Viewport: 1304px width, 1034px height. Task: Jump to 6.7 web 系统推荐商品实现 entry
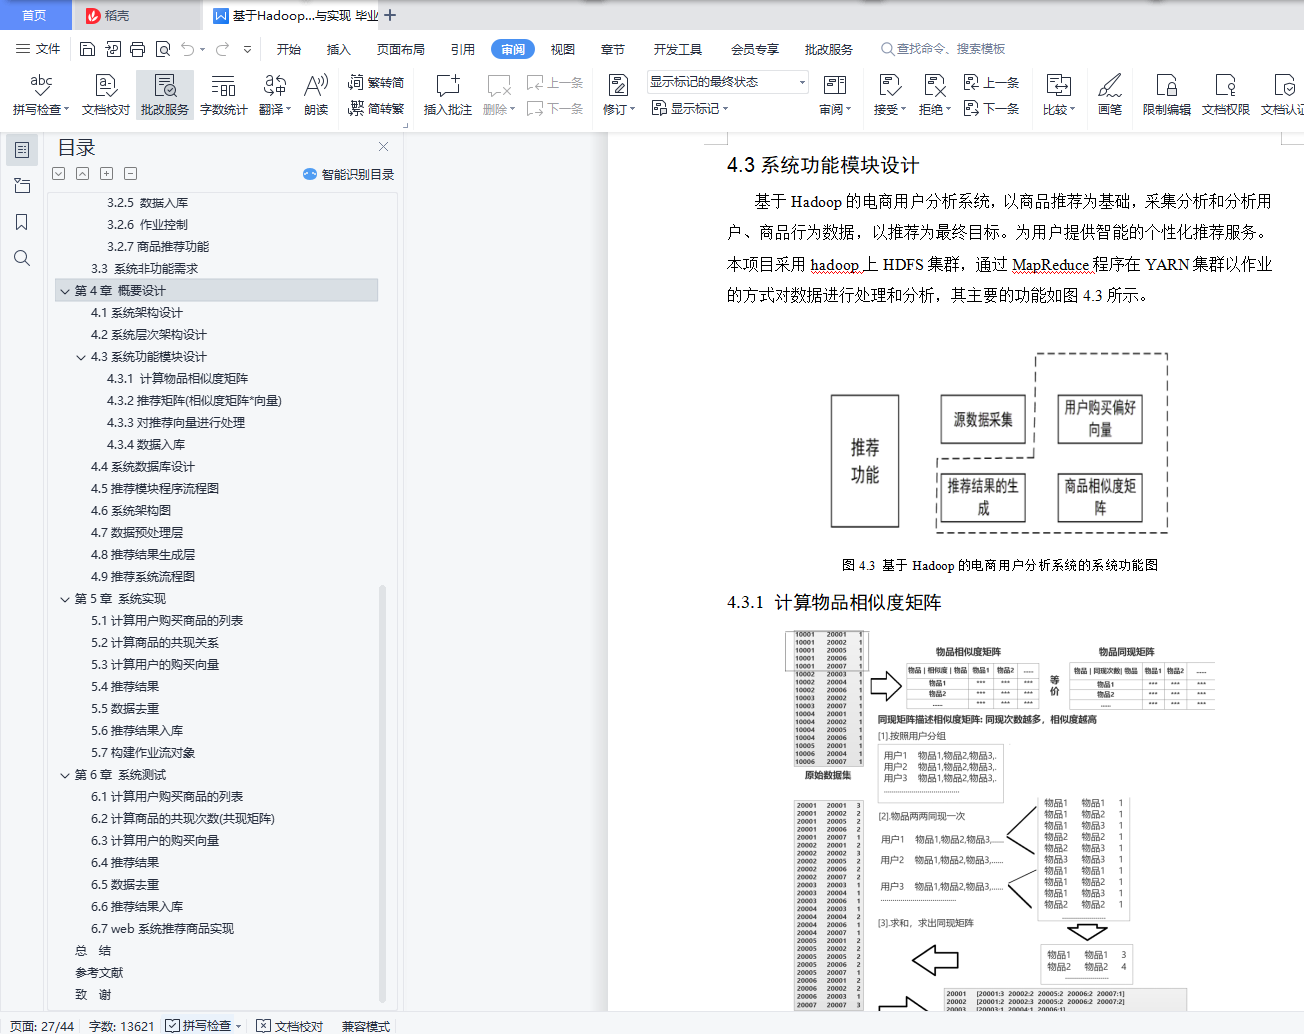(162, 929)
